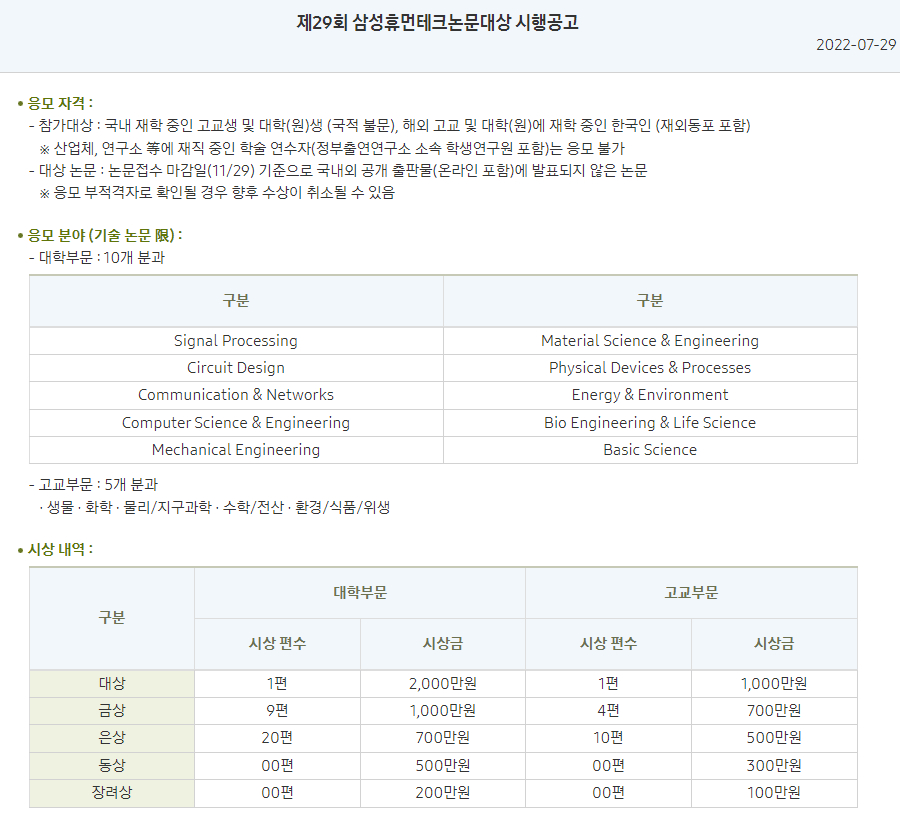Click the Signal Processing table cell
Image resolution: width=900 pixels, height=821 pixels.
(236, 341)
